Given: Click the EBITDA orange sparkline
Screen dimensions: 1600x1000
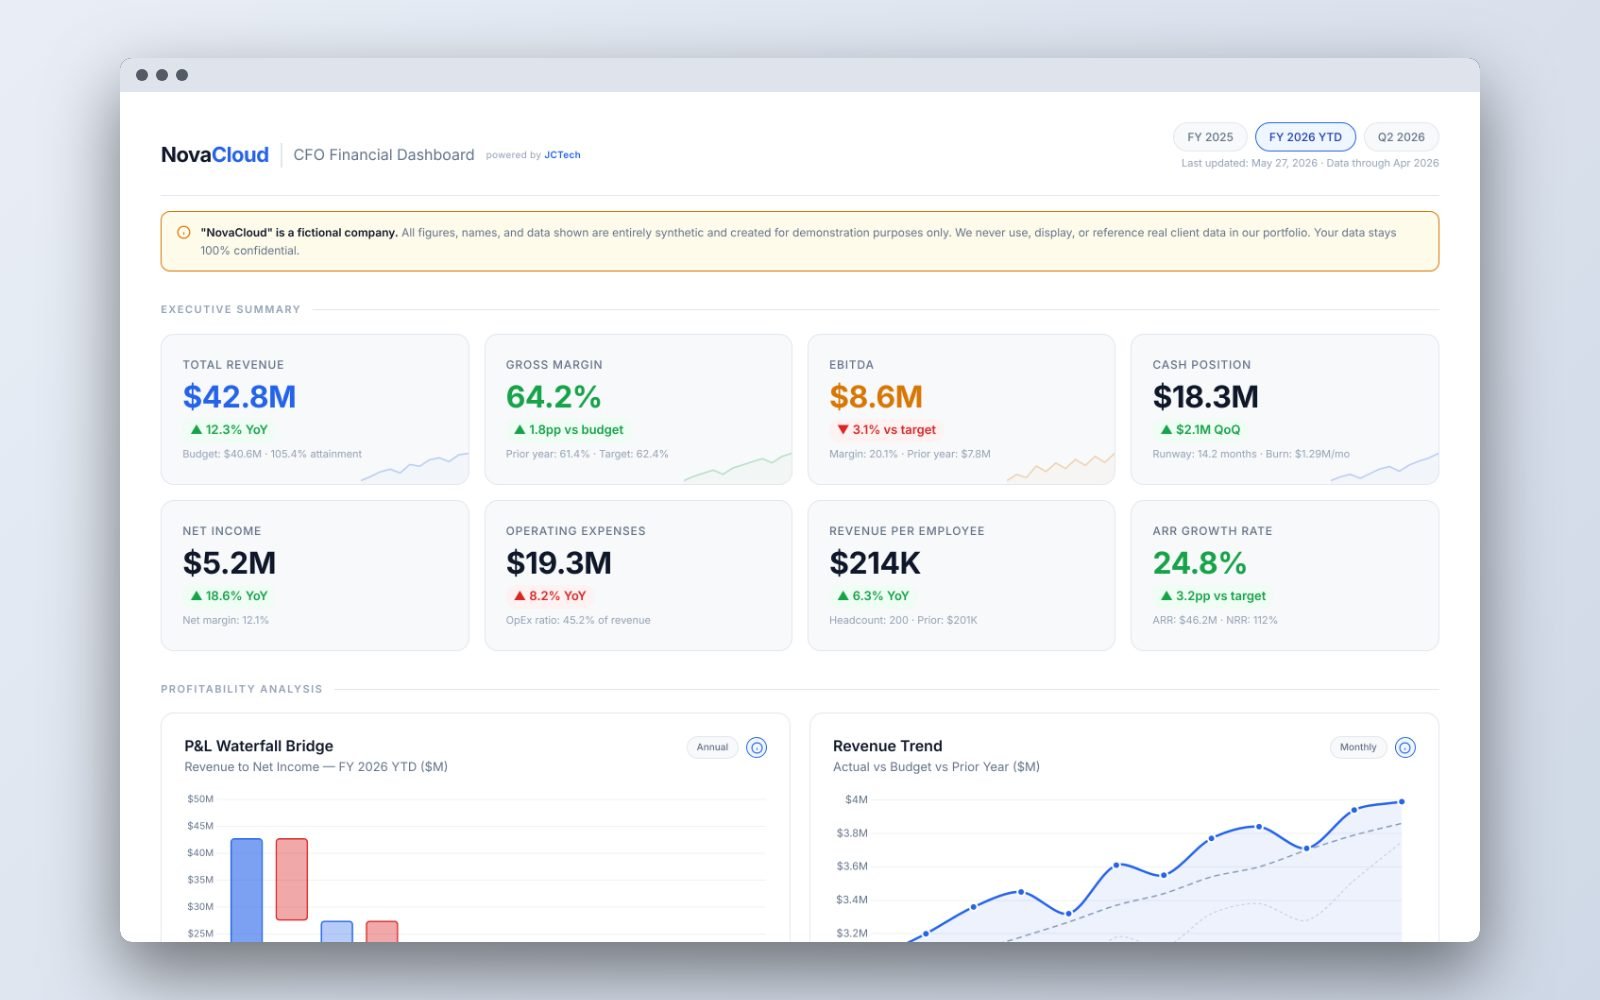Looking at the screenshot, I should tap(1060, 466).
